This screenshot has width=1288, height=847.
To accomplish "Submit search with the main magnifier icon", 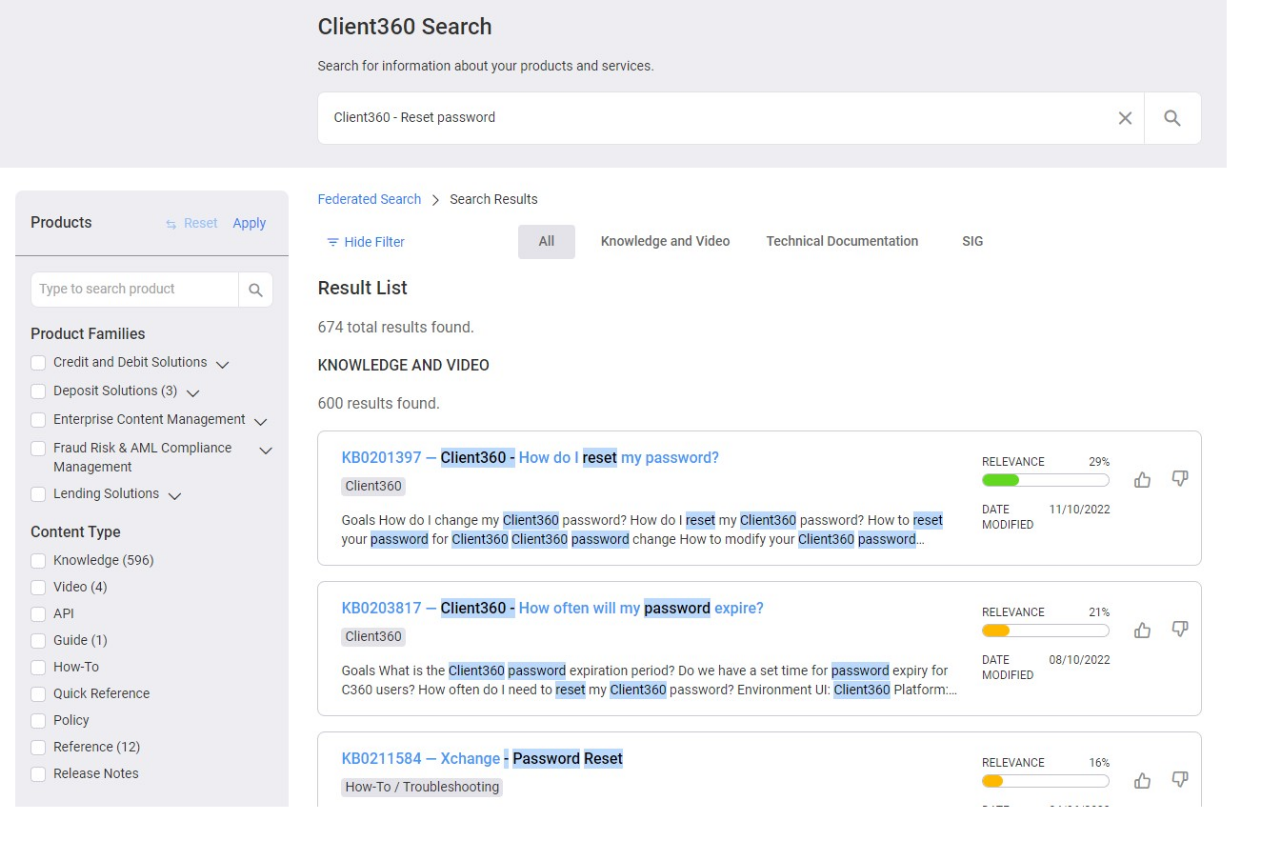I will (1173, 118).
